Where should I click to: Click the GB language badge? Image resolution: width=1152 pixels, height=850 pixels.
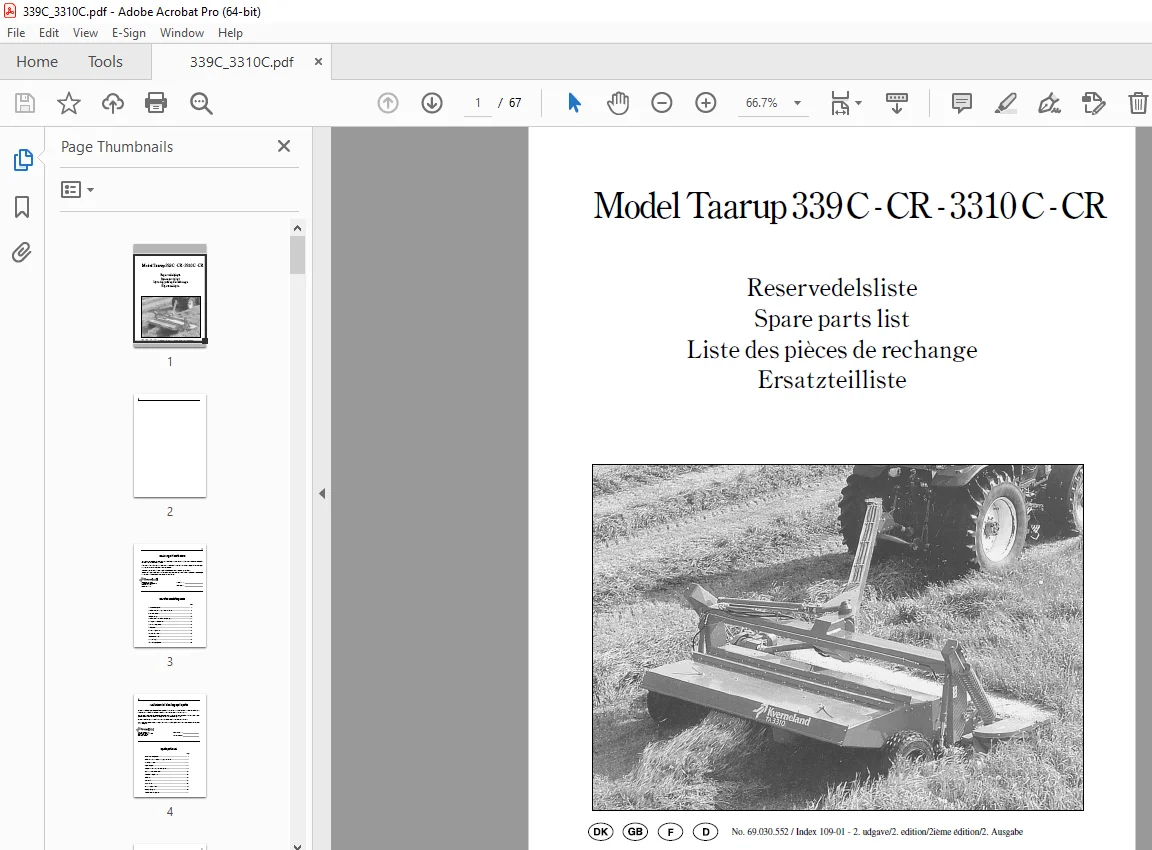coord(636,832)
